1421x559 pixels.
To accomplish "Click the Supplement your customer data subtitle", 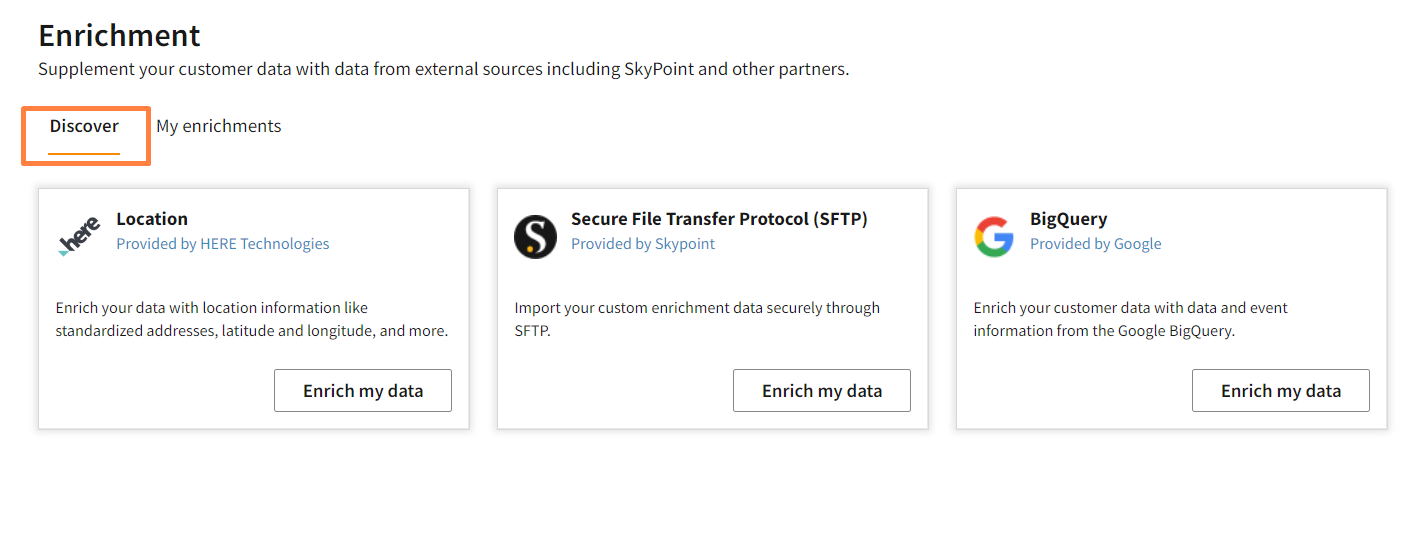I will 443,70.
